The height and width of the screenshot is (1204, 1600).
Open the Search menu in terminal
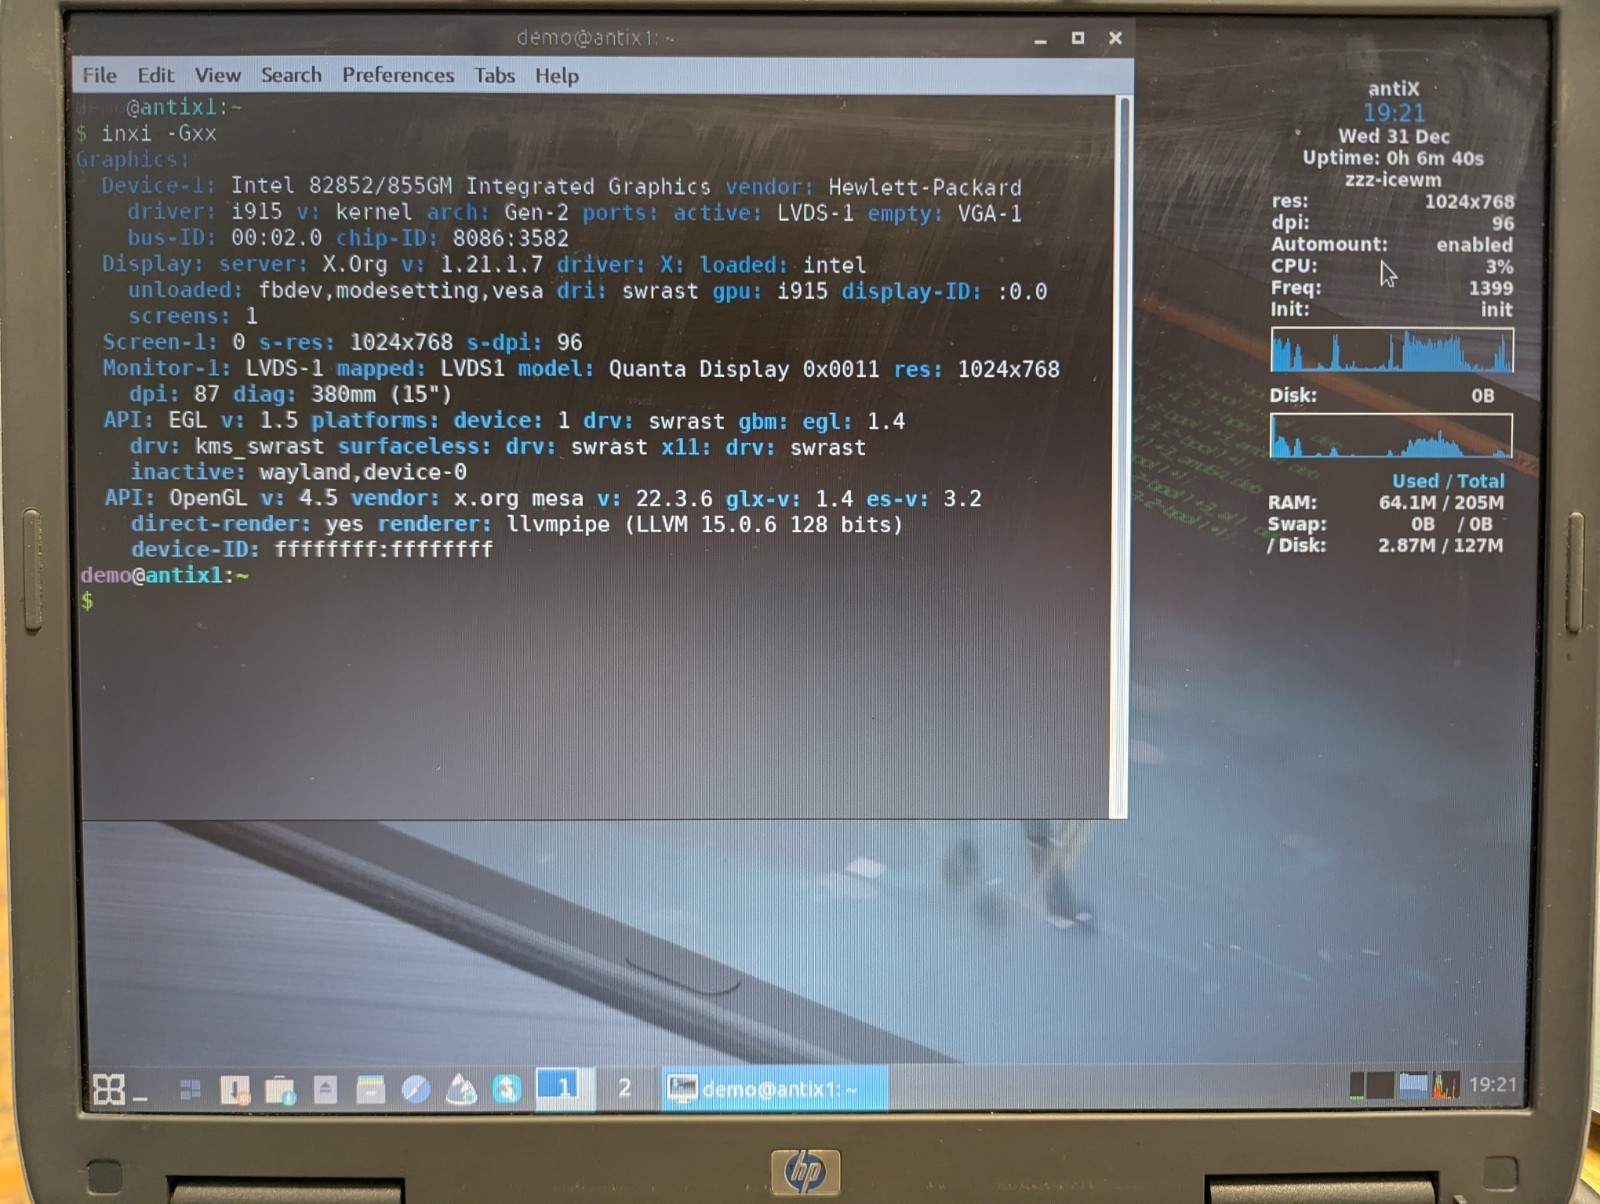click(291, 75)
